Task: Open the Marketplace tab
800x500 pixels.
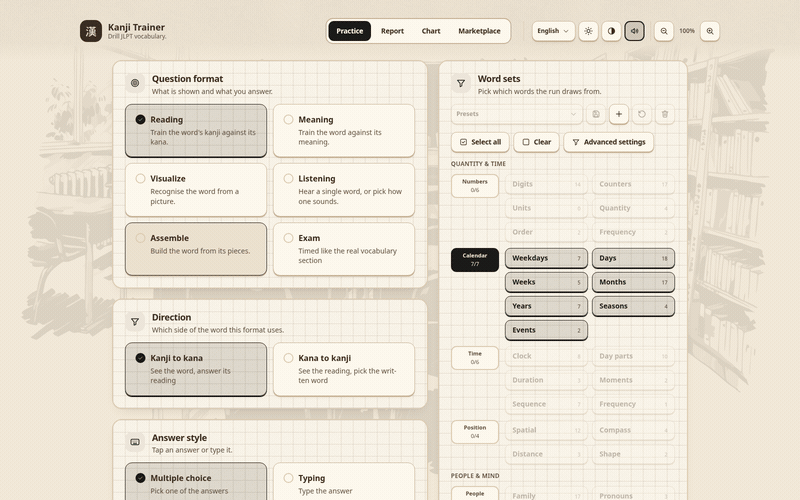Action: 479,31
